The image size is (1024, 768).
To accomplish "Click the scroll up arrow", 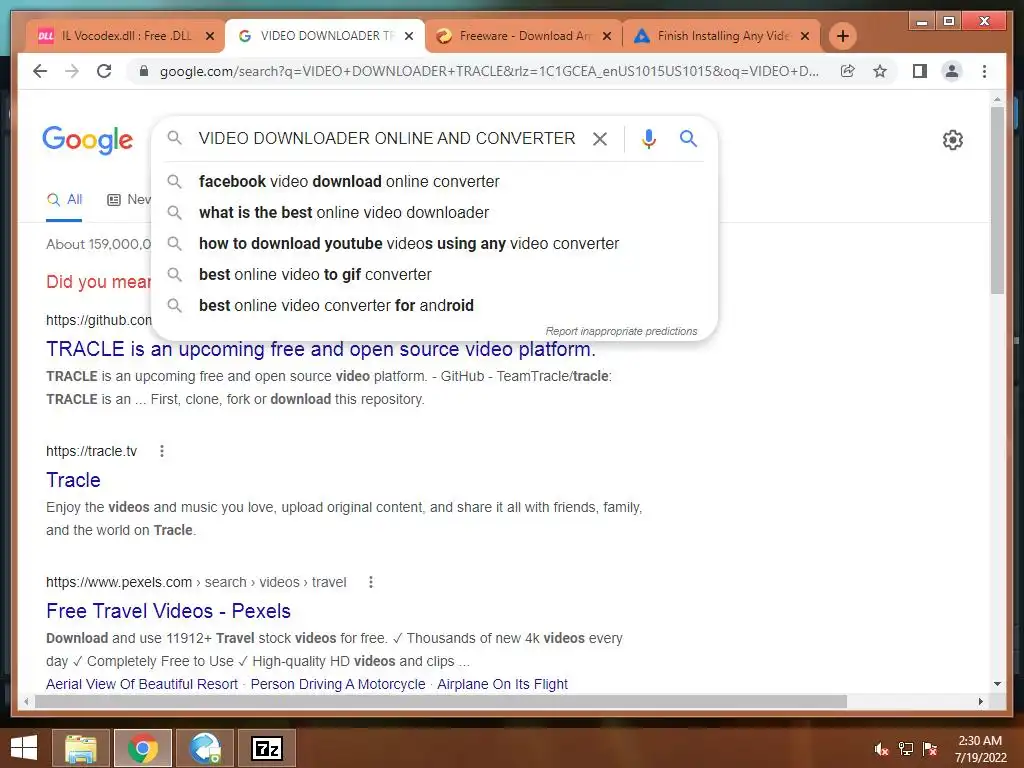I will (997, 99).
